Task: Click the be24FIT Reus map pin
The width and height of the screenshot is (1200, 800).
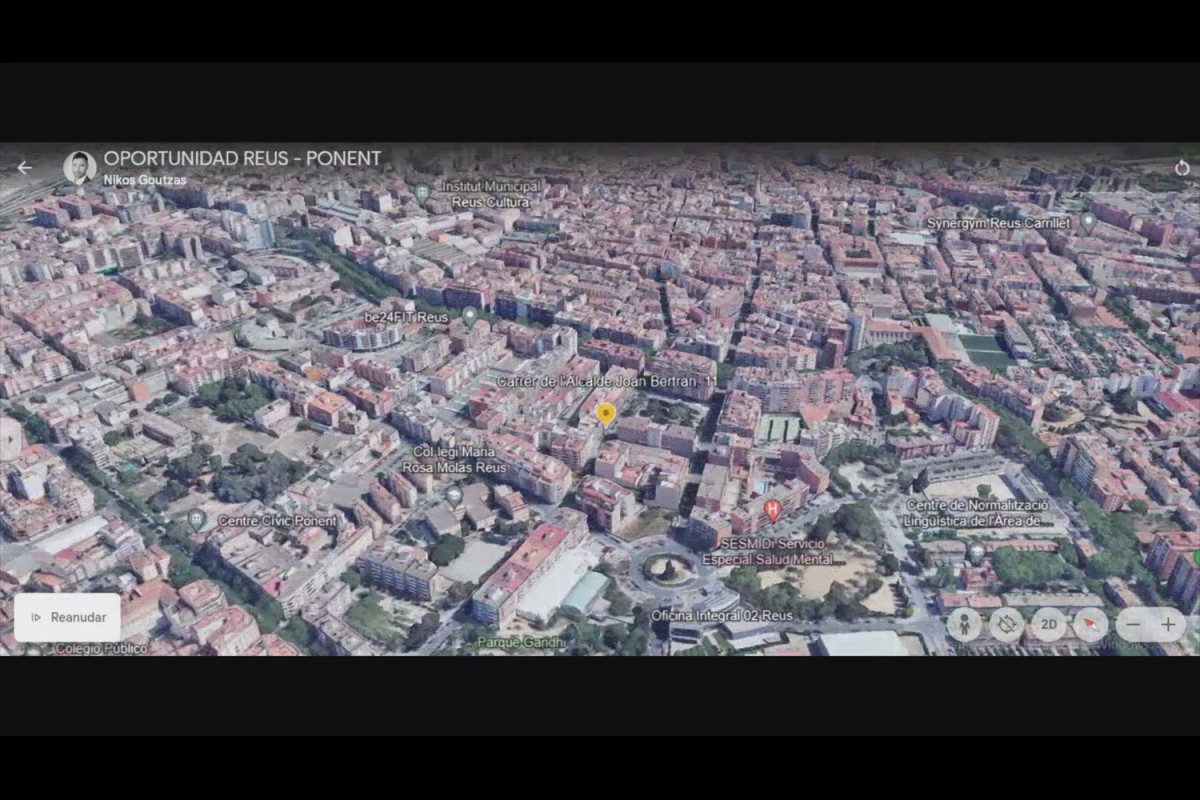Action: (469, 315)
